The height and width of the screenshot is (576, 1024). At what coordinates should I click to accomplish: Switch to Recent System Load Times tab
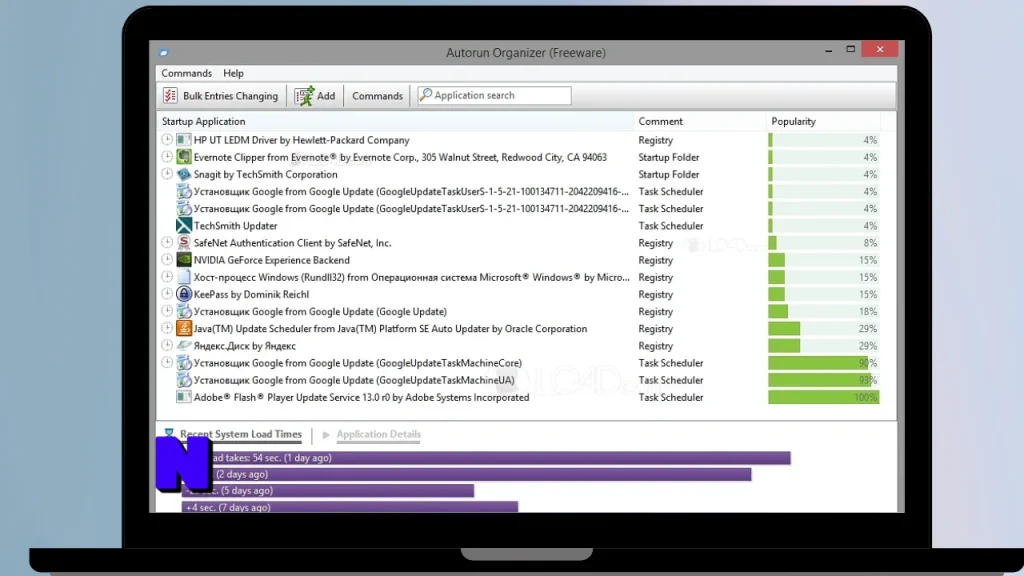tap(240, 434)
